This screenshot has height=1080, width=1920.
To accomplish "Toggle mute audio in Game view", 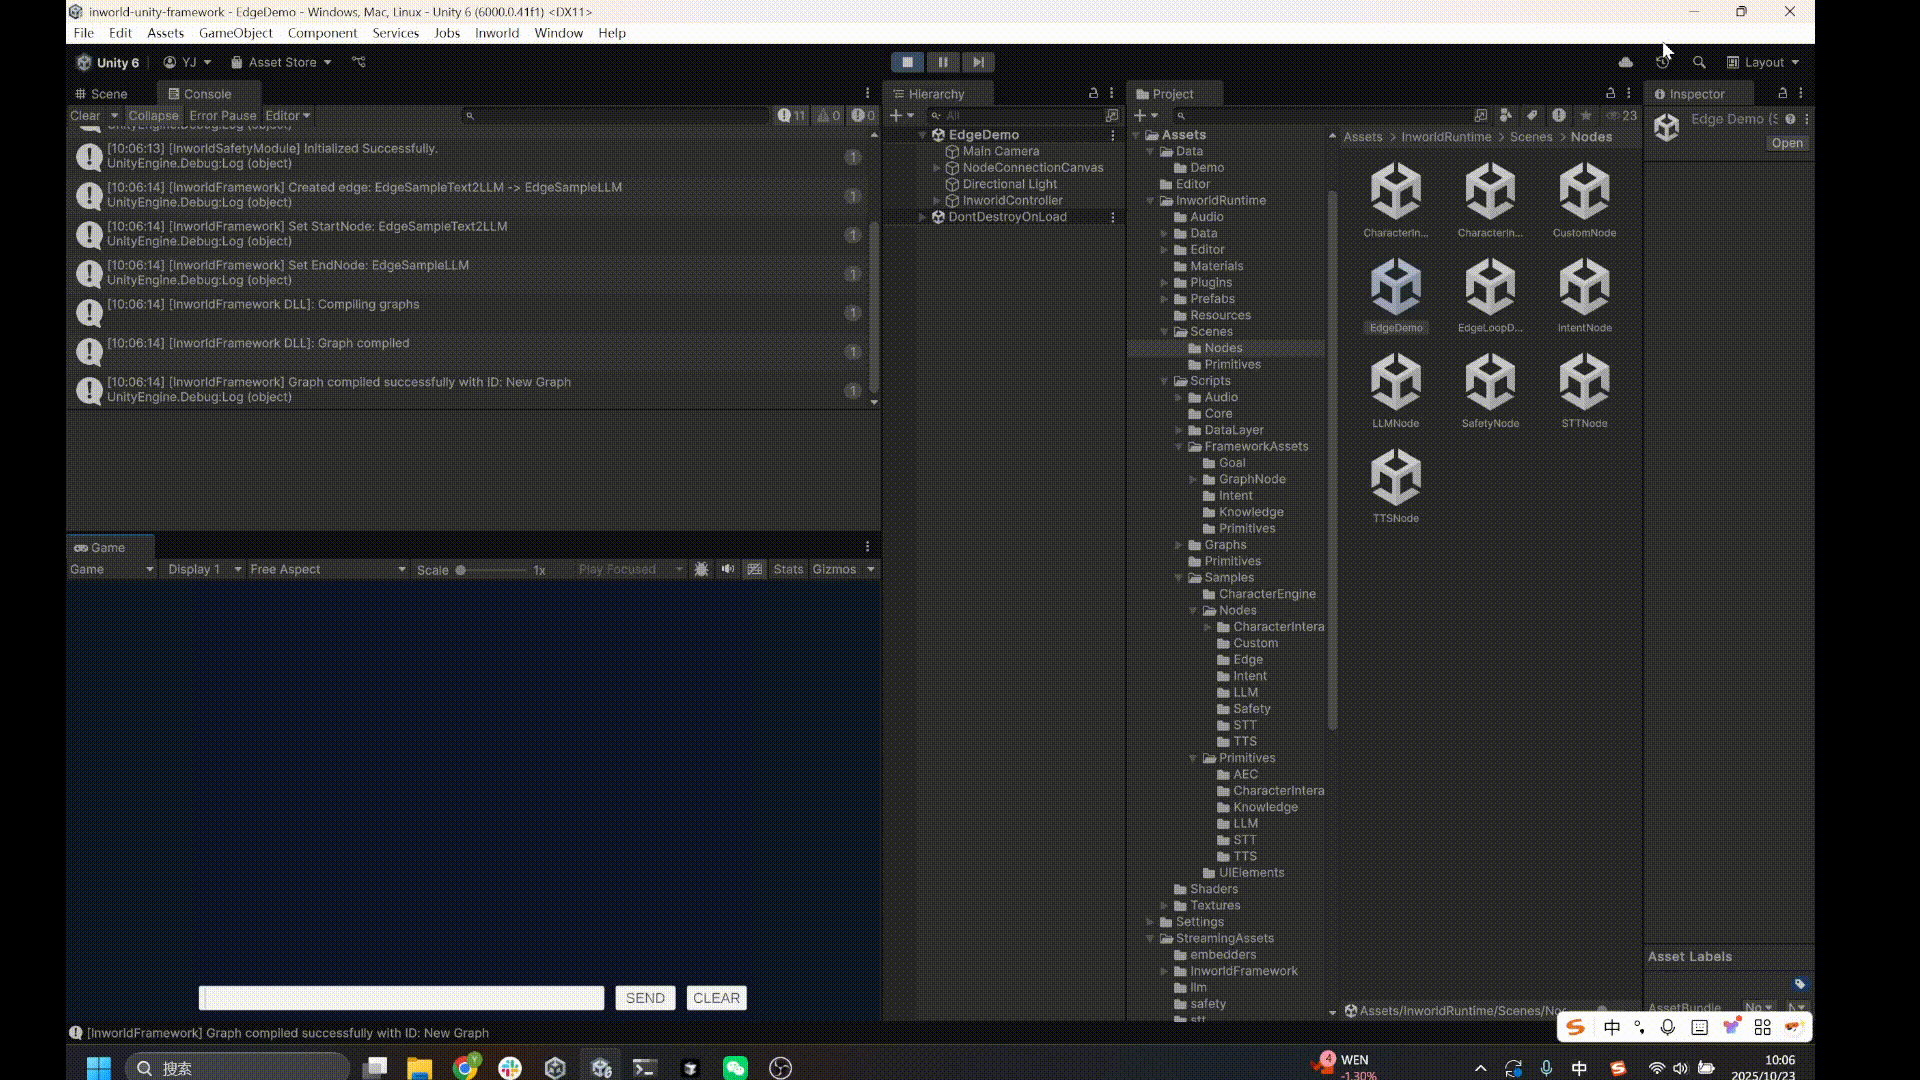I will click(728, 569).
